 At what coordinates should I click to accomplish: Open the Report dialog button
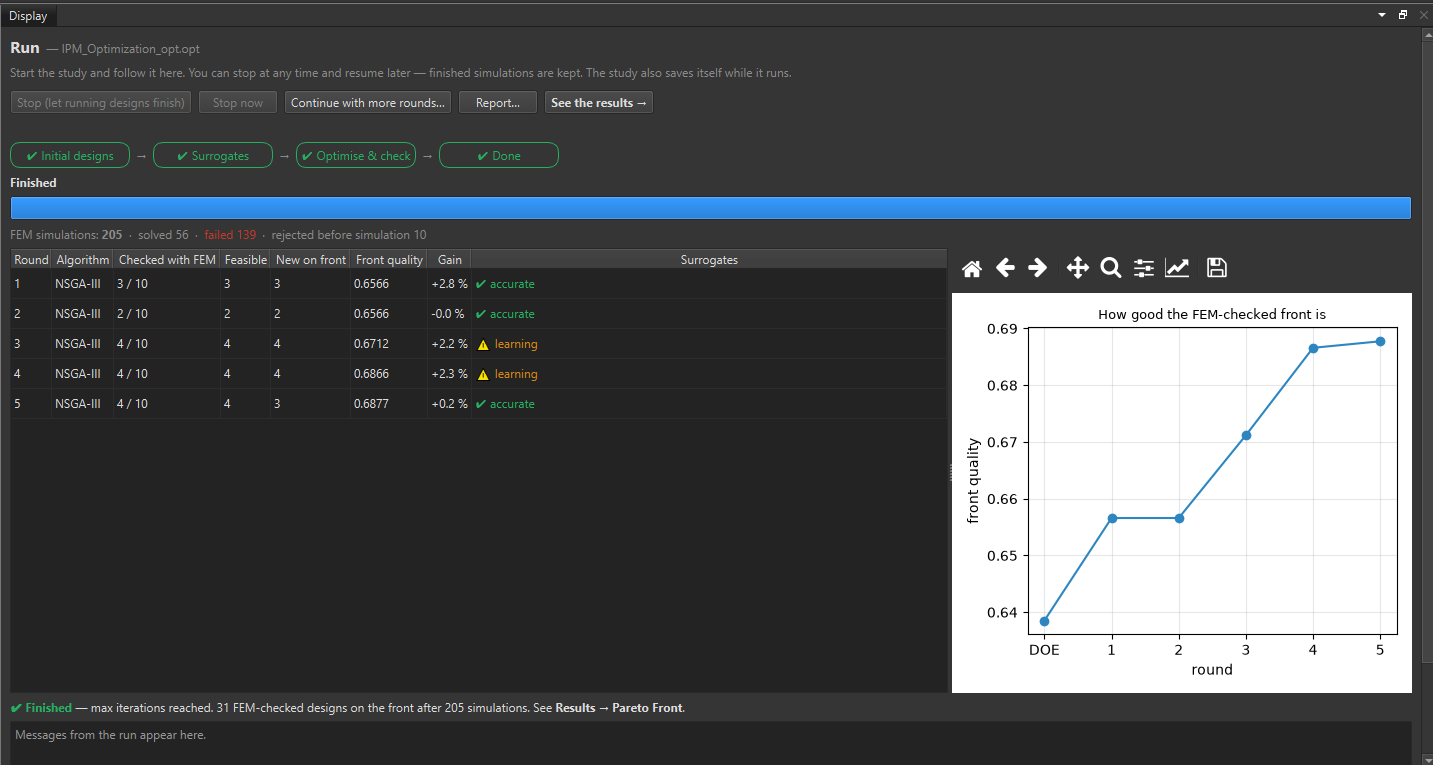coord(498,103)
